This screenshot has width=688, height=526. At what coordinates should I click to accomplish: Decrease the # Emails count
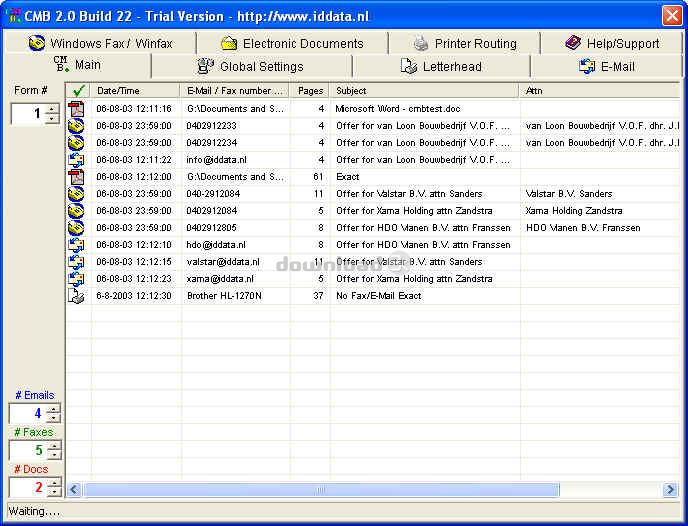coord(54,418)
